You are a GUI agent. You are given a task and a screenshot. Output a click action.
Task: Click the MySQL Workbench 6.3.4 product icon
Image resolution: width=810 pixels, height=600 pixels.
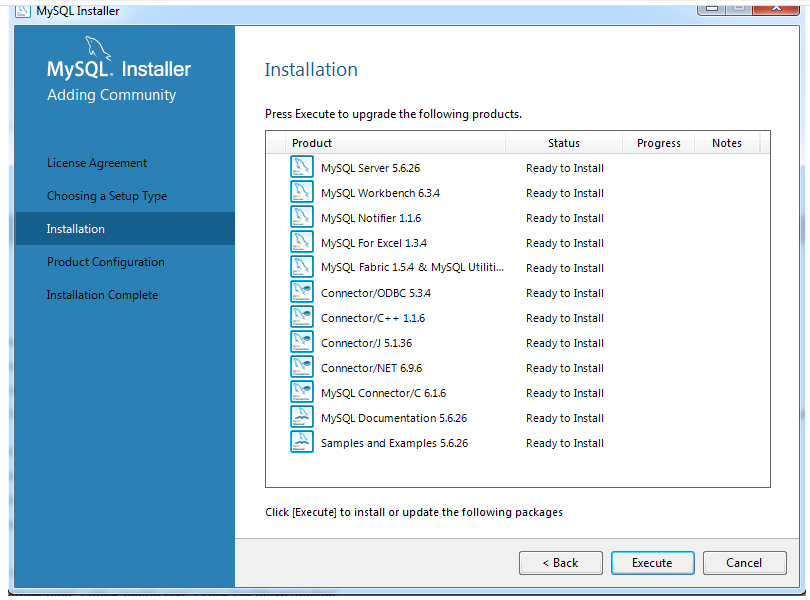pos(302,193)
